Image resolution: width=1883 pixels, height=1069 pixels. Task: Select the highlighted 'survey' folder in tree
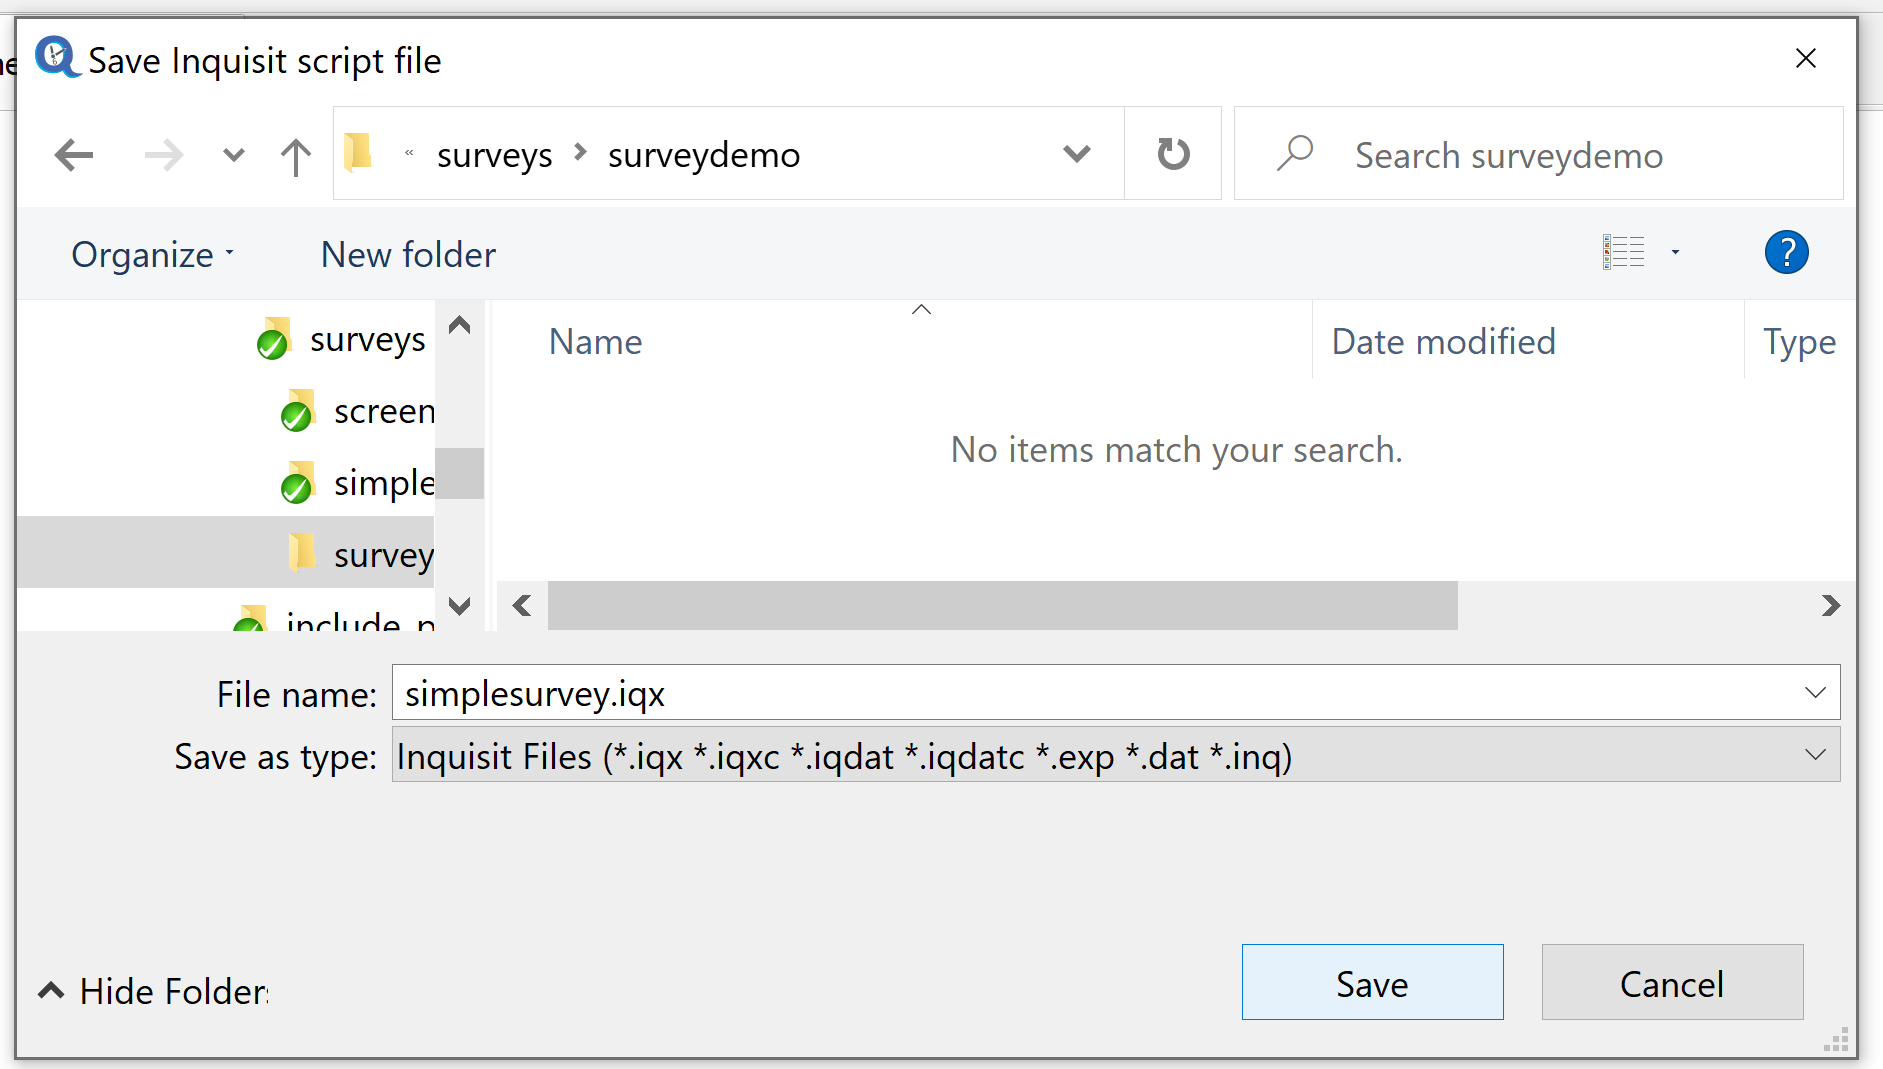point(226,552)
